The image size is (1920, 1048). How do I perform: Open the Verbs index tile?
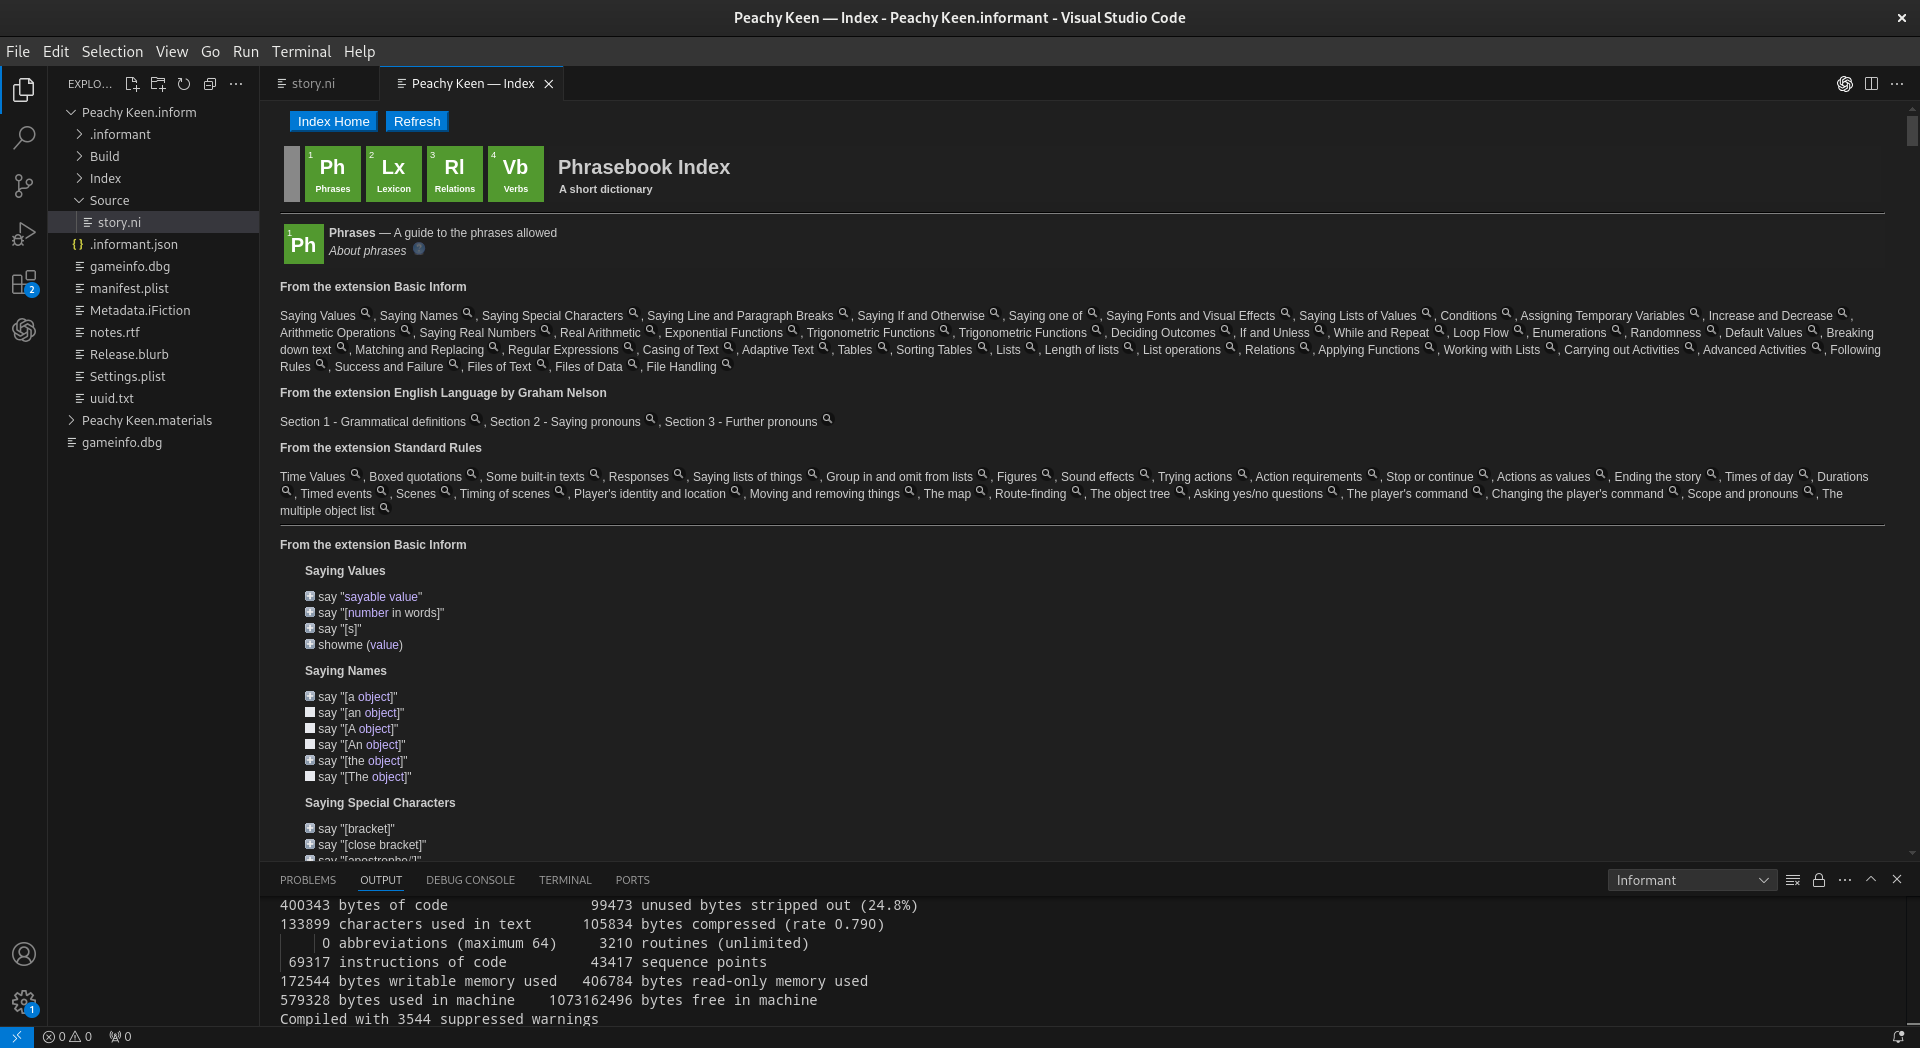pos(516,174)
